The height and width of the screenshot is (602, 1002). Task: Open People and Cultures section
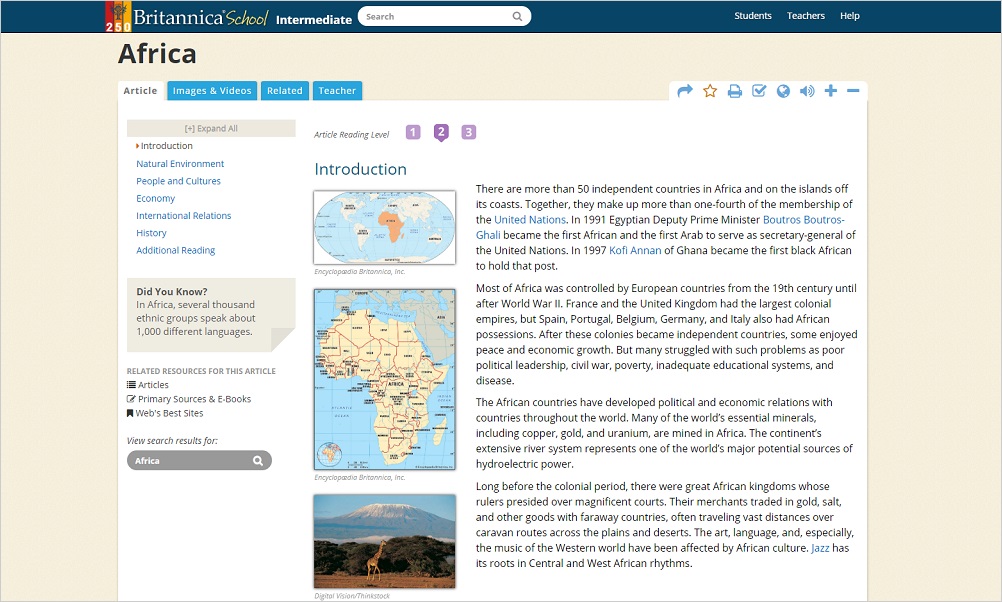coord(178,181)
